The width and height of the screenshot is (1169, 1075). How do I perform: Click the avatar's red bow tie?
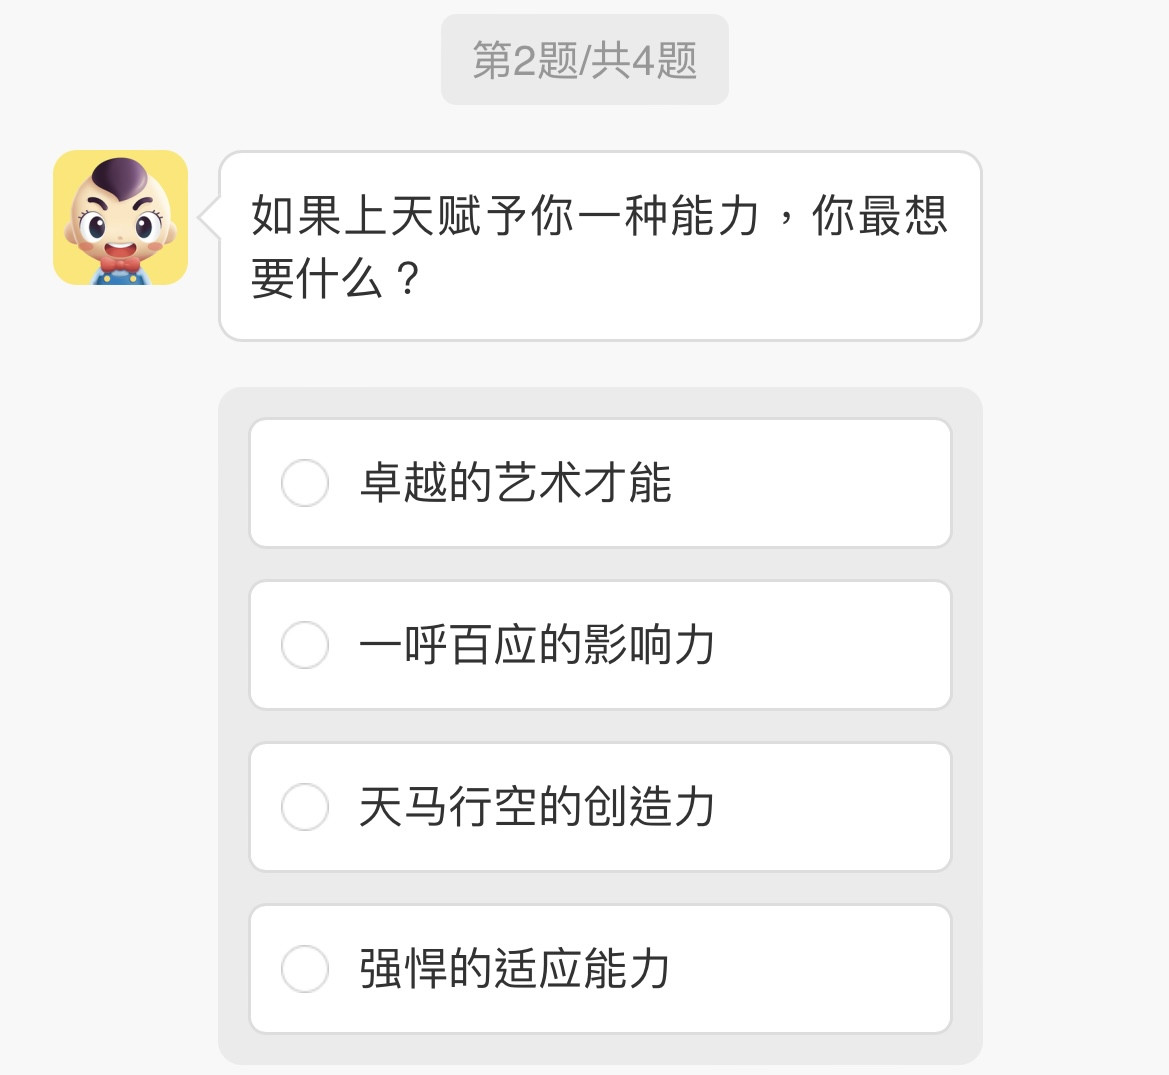click(119, 265)
